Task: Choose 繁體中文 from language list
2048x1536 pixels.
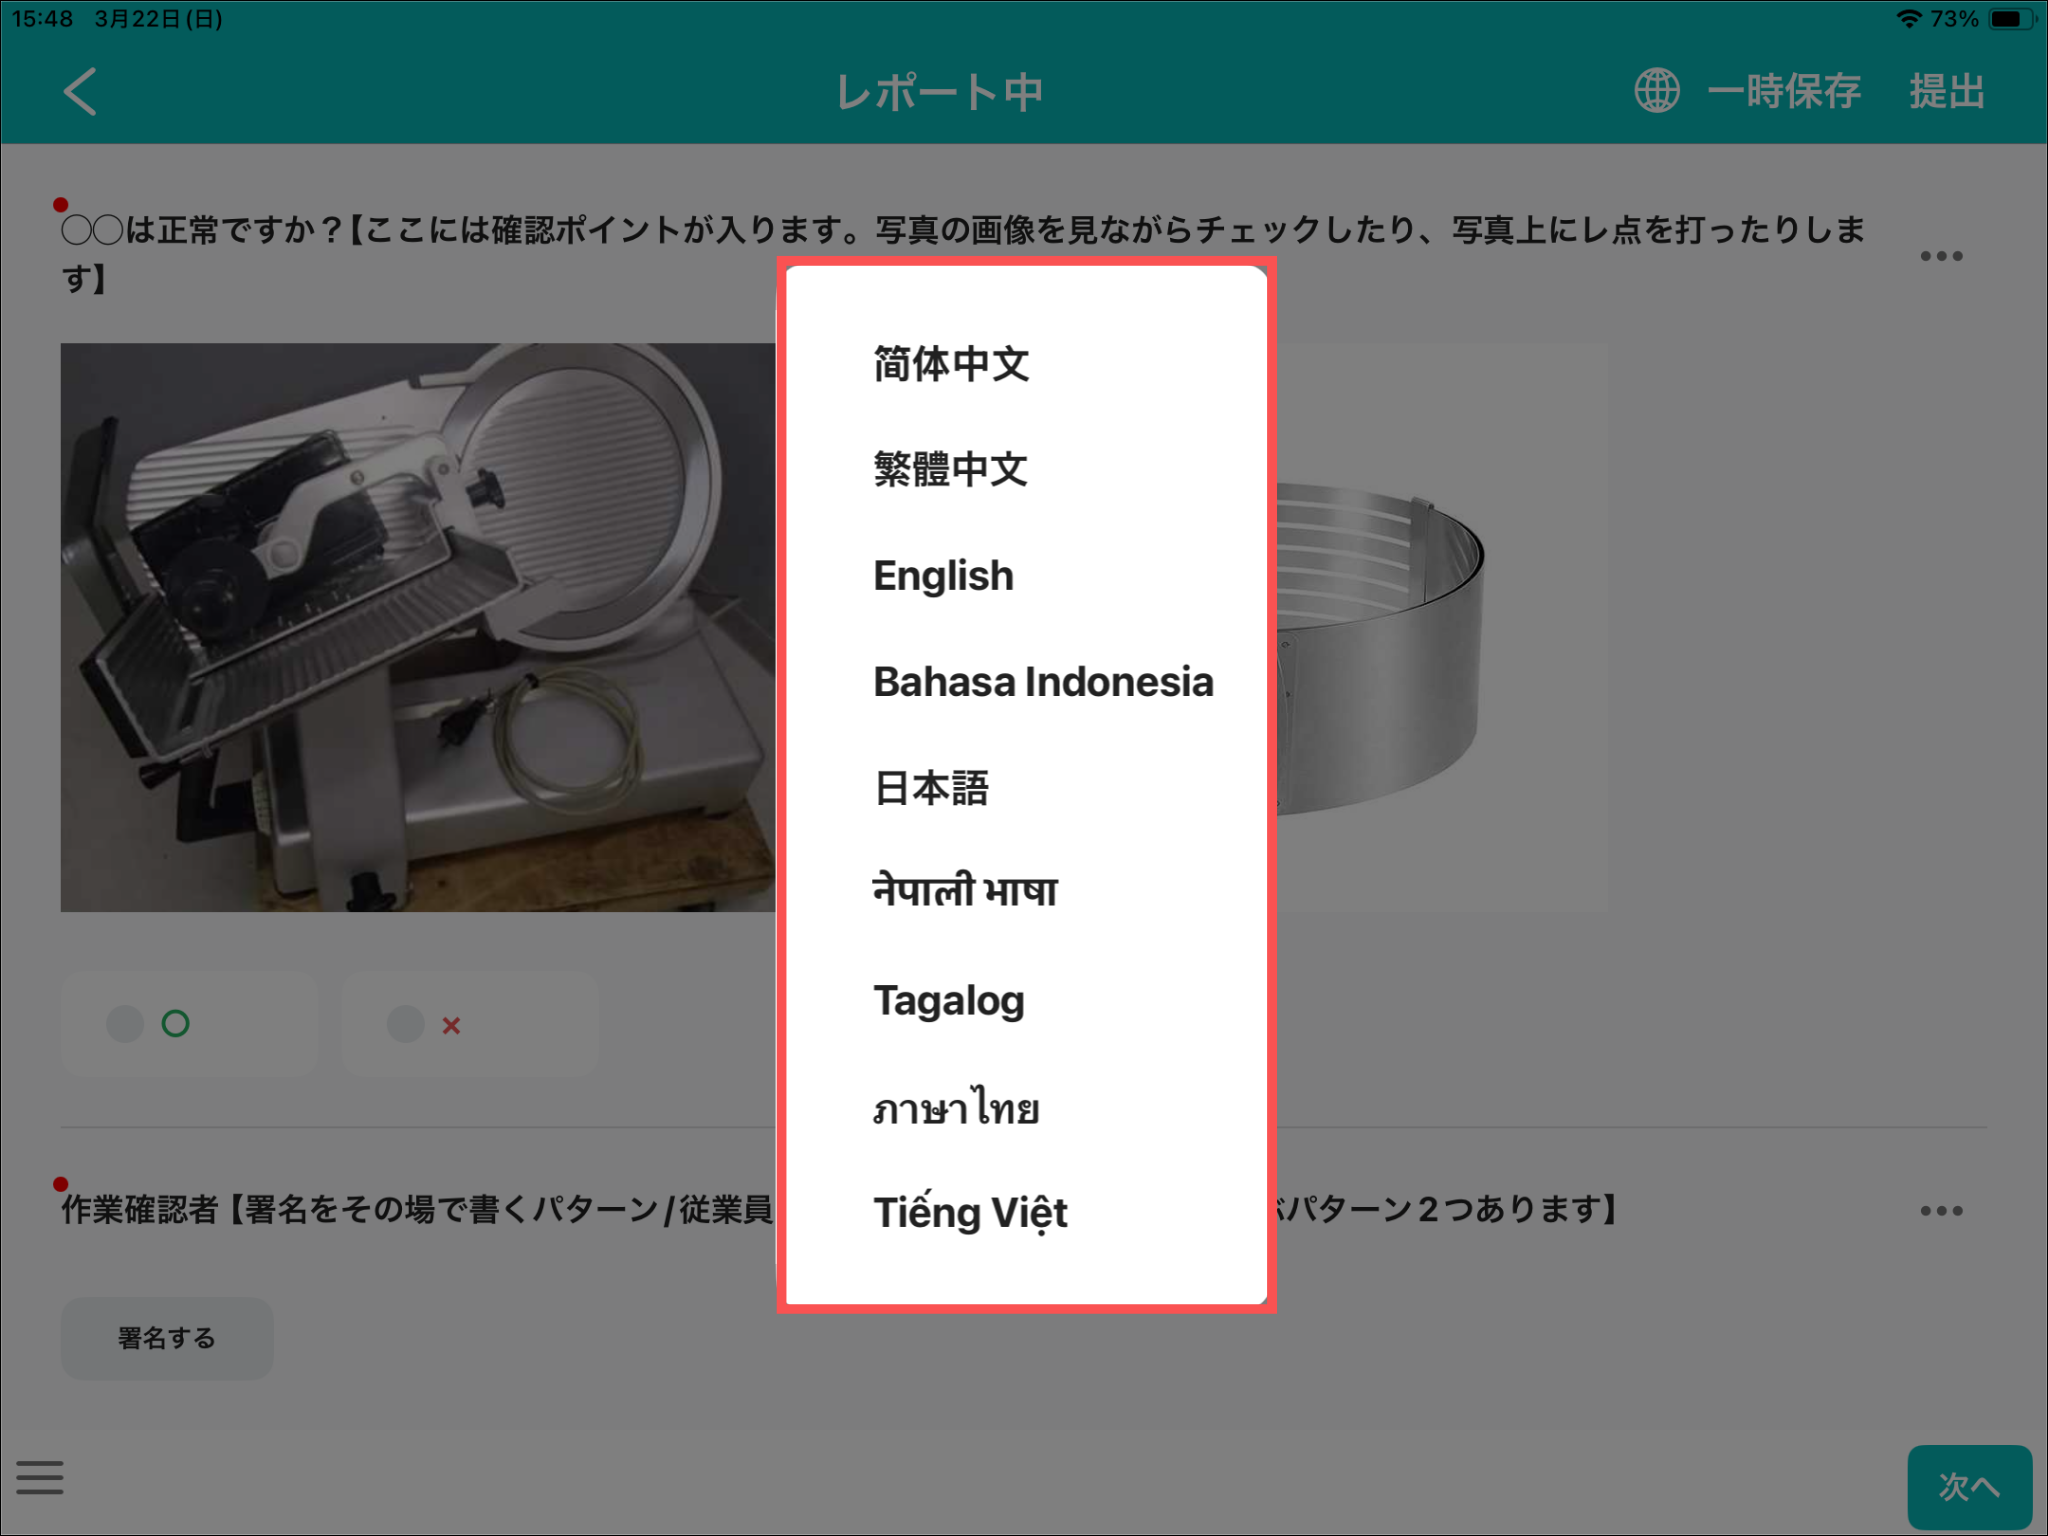Action: click(x=951, y=469)
